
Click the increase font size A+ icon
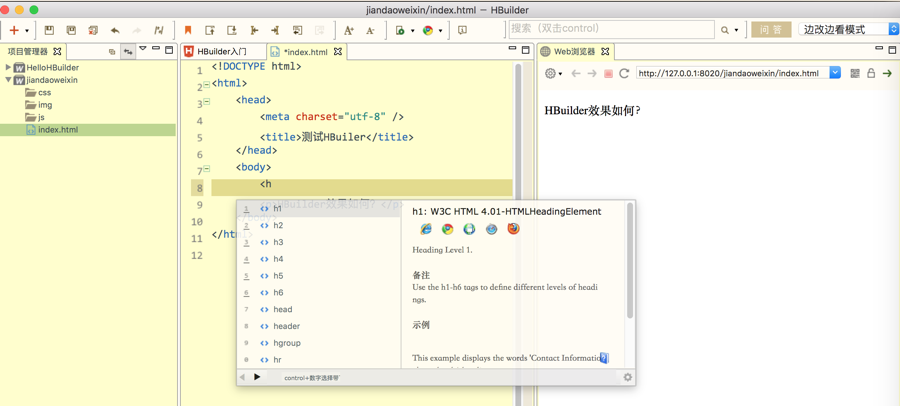[348, 30]
